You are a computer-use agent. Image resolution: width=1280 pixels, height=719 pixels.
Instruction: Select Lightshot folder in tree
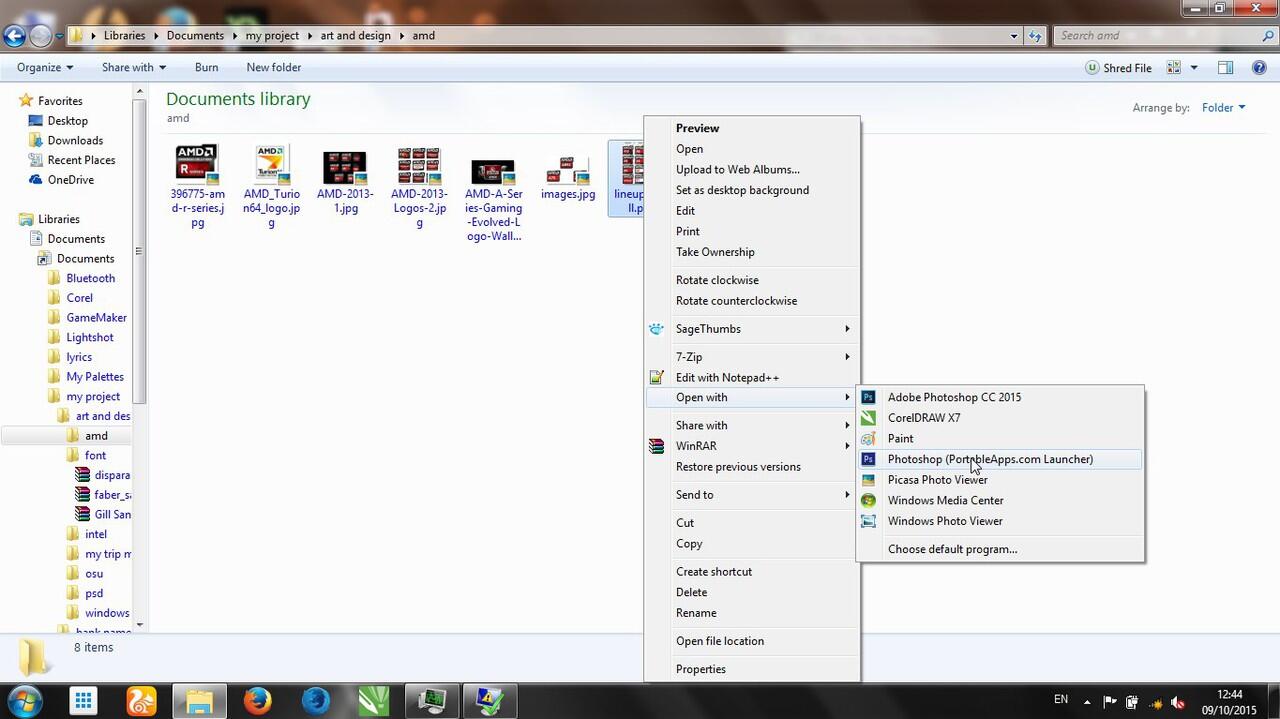(x=90, y=337)
